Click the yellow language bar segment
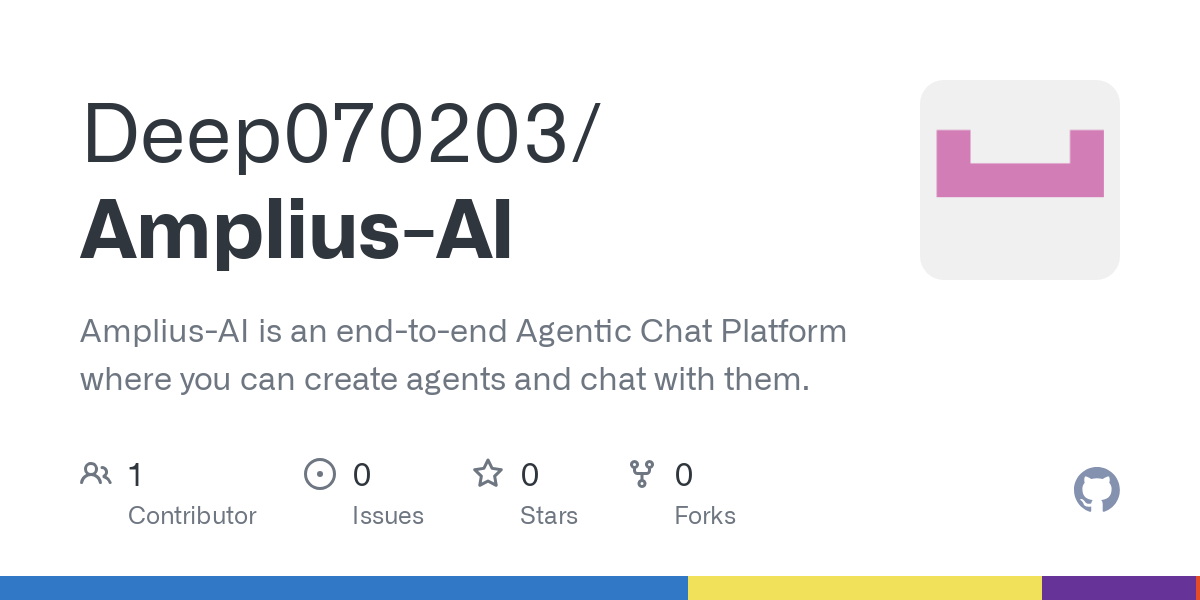 pyautogui.click(x=865, y=588)
